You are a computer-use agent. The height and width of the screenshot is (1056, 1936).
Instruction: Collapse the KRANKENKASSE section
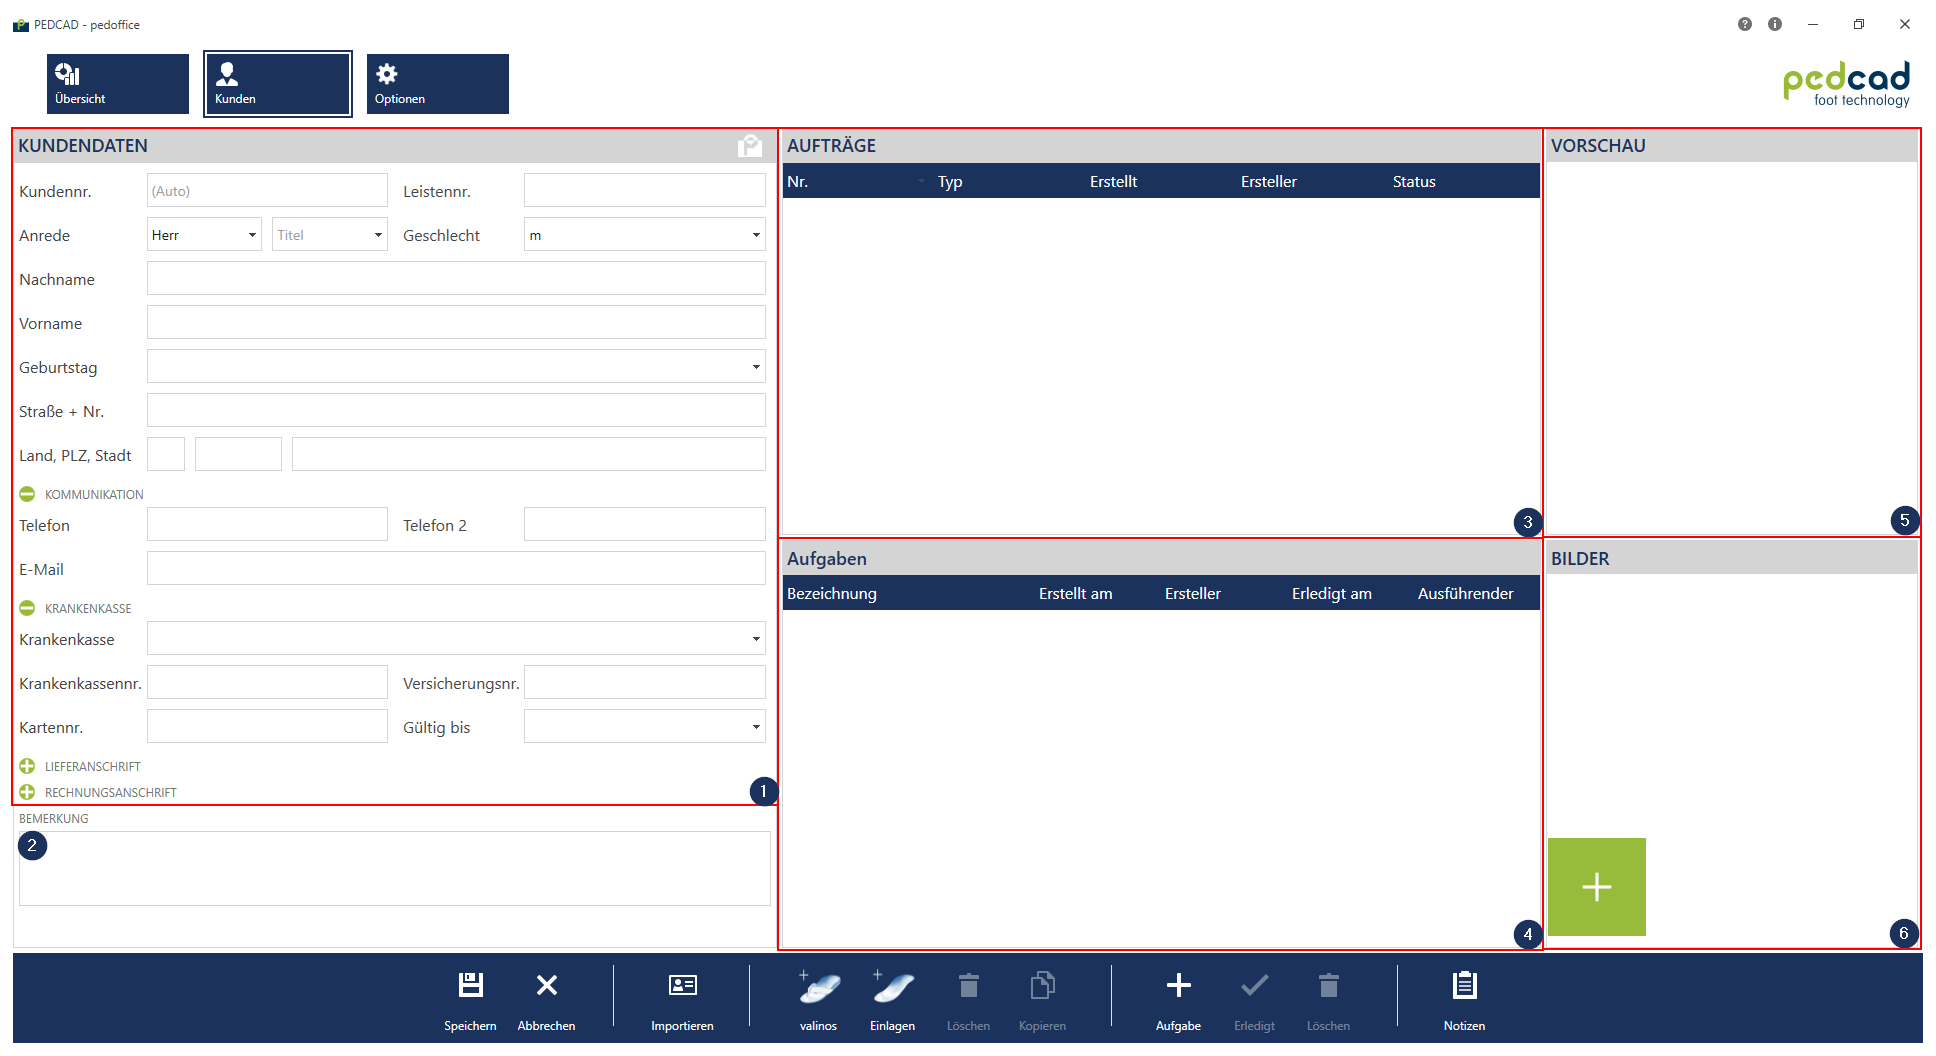[x=27, y=608]
